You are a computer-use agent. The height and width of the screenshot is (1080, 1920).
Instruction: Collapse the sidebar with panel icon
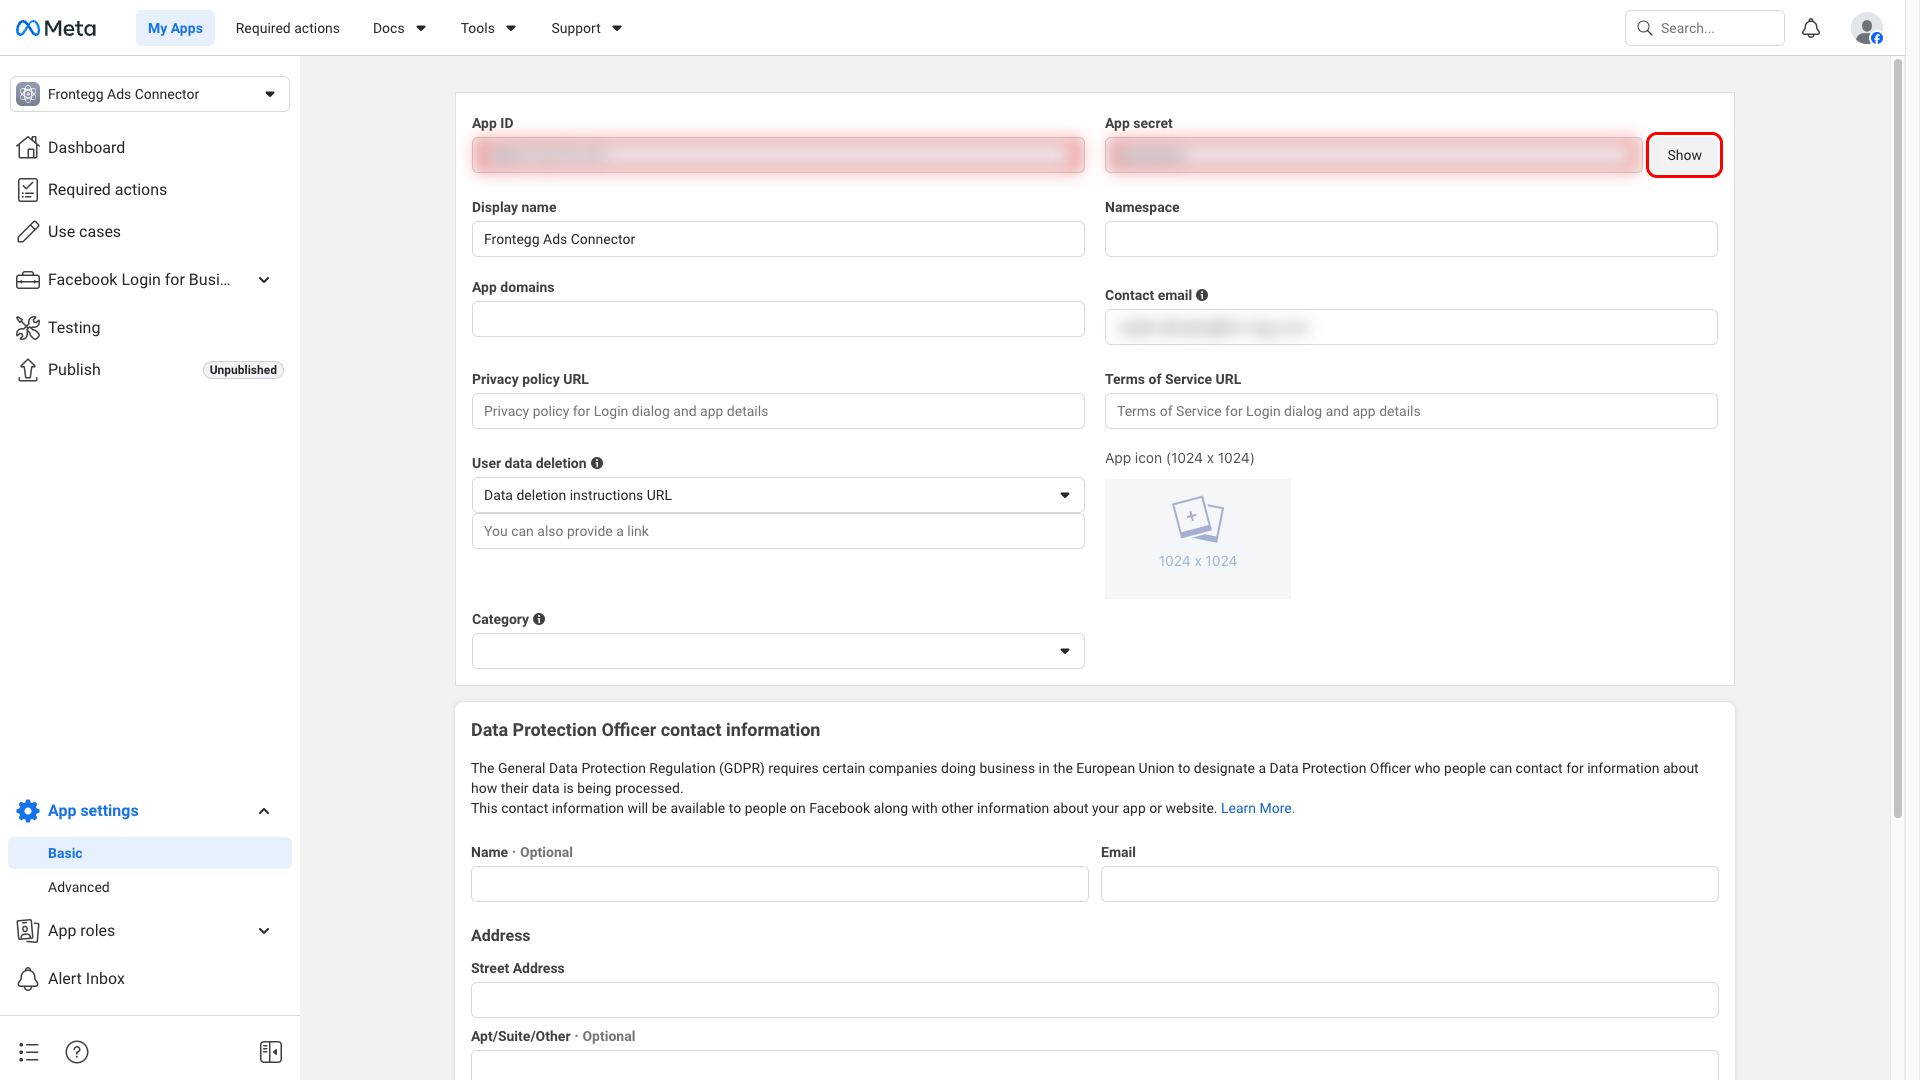point(271,1052)
